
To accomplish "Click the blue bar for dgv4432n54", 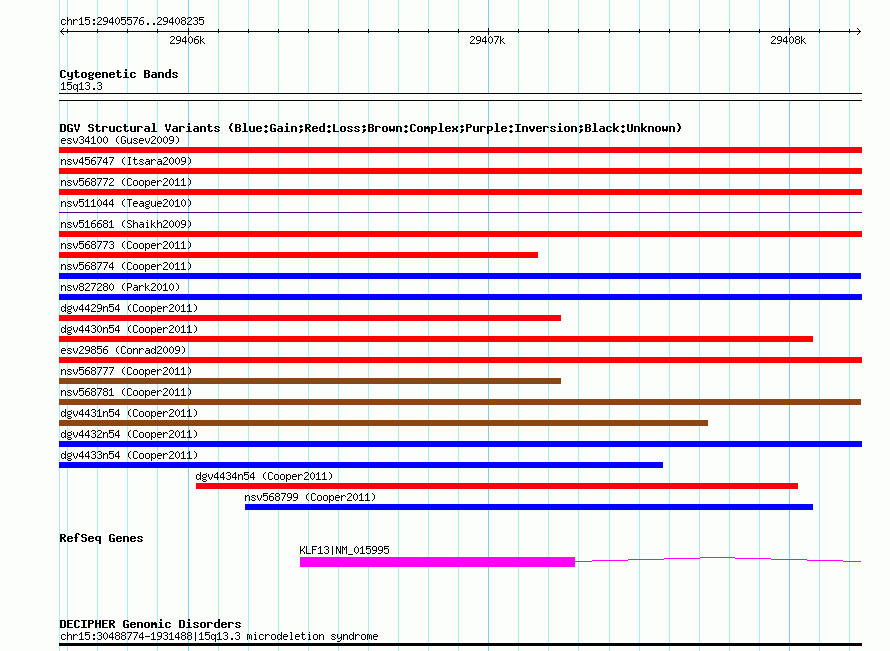I will pyautogui.click(x=460, y=444).
